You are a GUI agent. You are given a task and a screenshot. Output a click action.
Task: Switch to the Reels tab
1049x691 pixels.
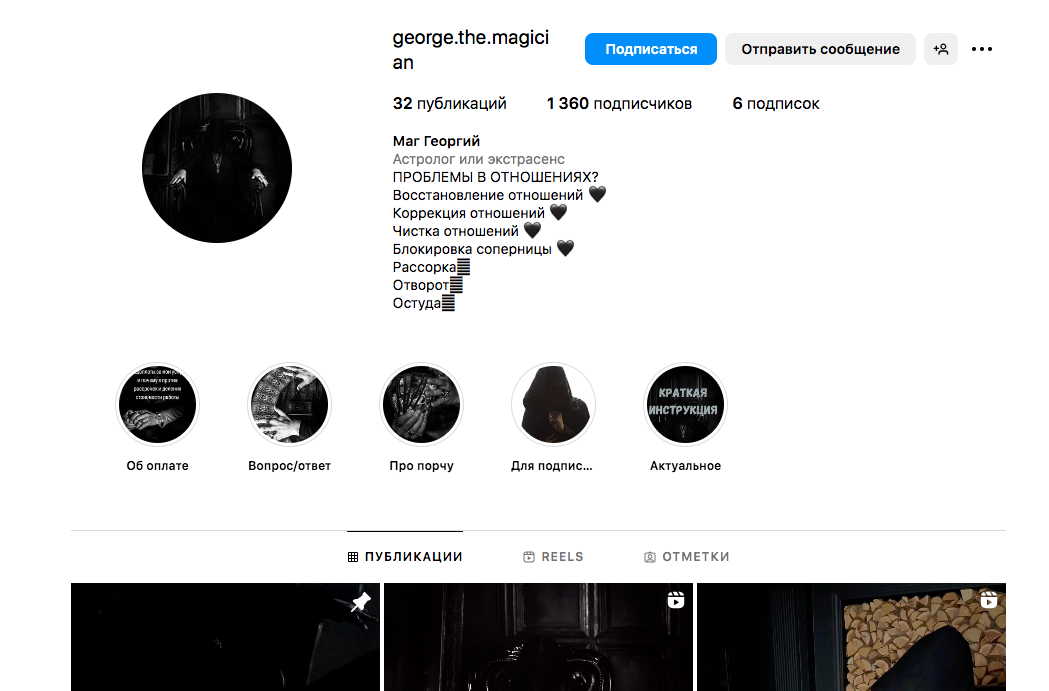(x=553, y=557)
